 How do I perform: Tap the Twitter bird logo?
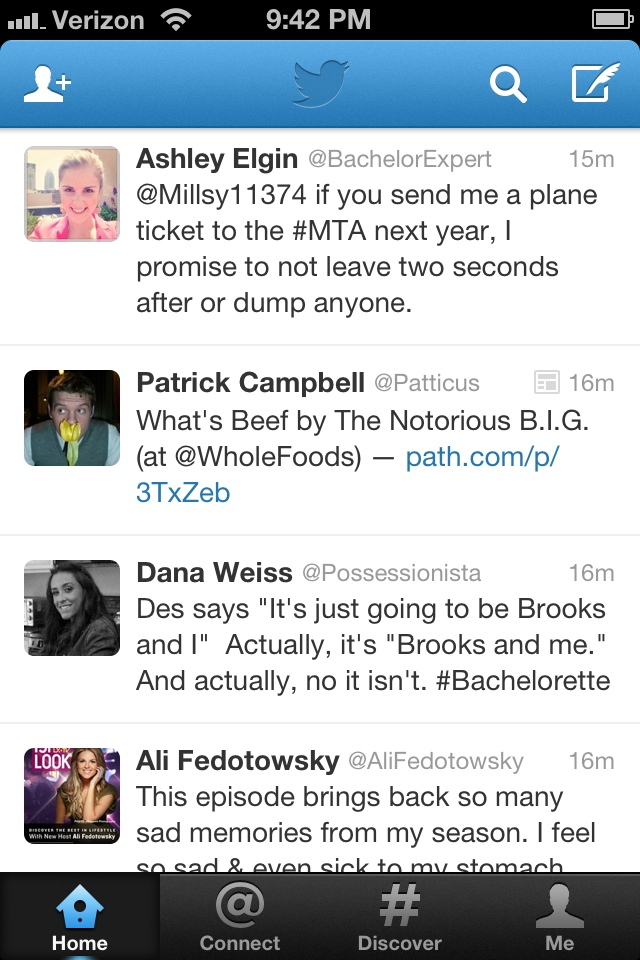coord(320,84)
